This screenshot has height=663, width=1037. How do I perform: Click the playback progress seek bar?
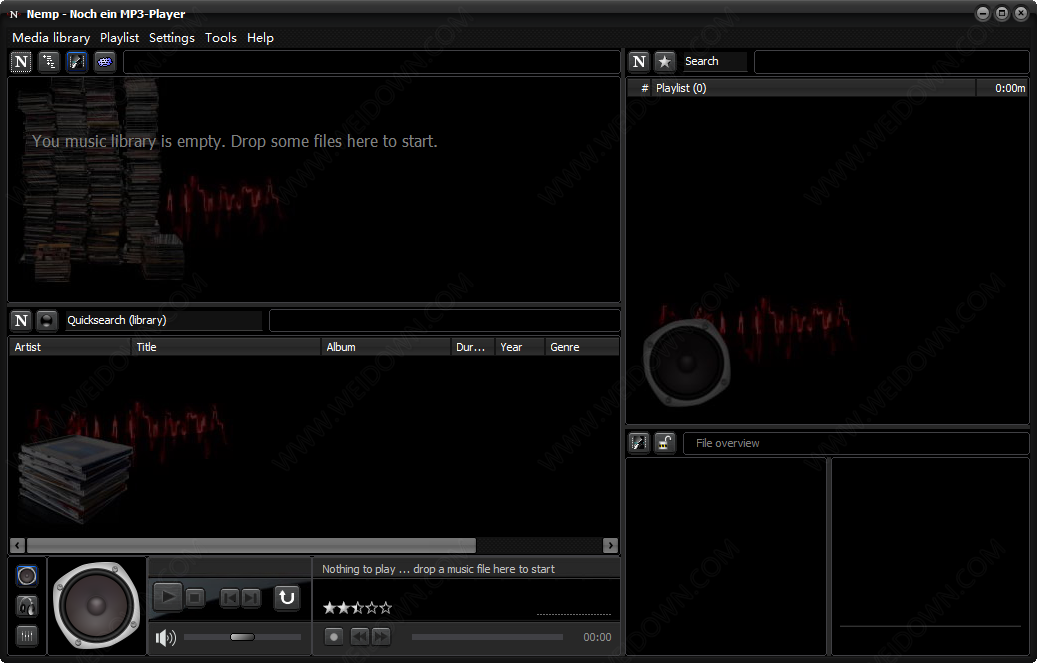[x=487, y=637]
